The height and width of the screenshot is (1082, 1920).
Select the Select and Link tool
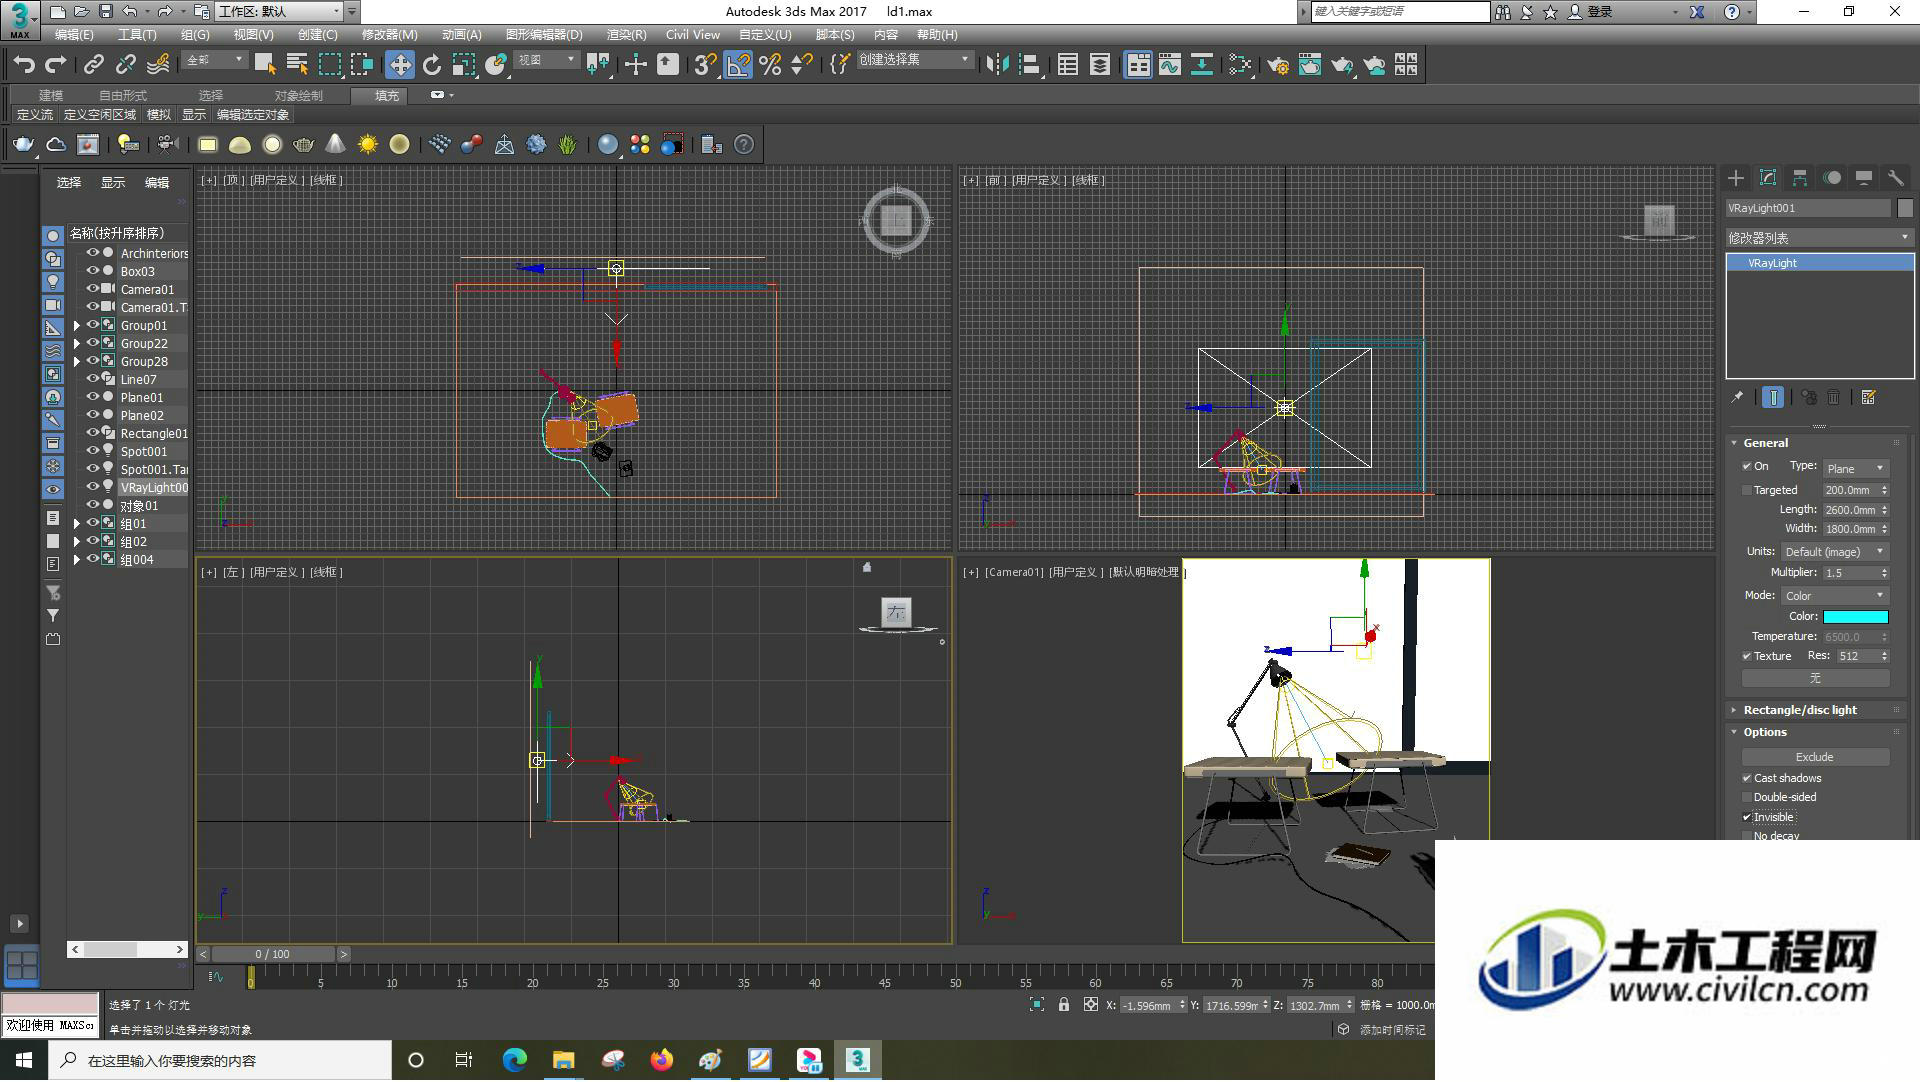(x=94, y=65)
